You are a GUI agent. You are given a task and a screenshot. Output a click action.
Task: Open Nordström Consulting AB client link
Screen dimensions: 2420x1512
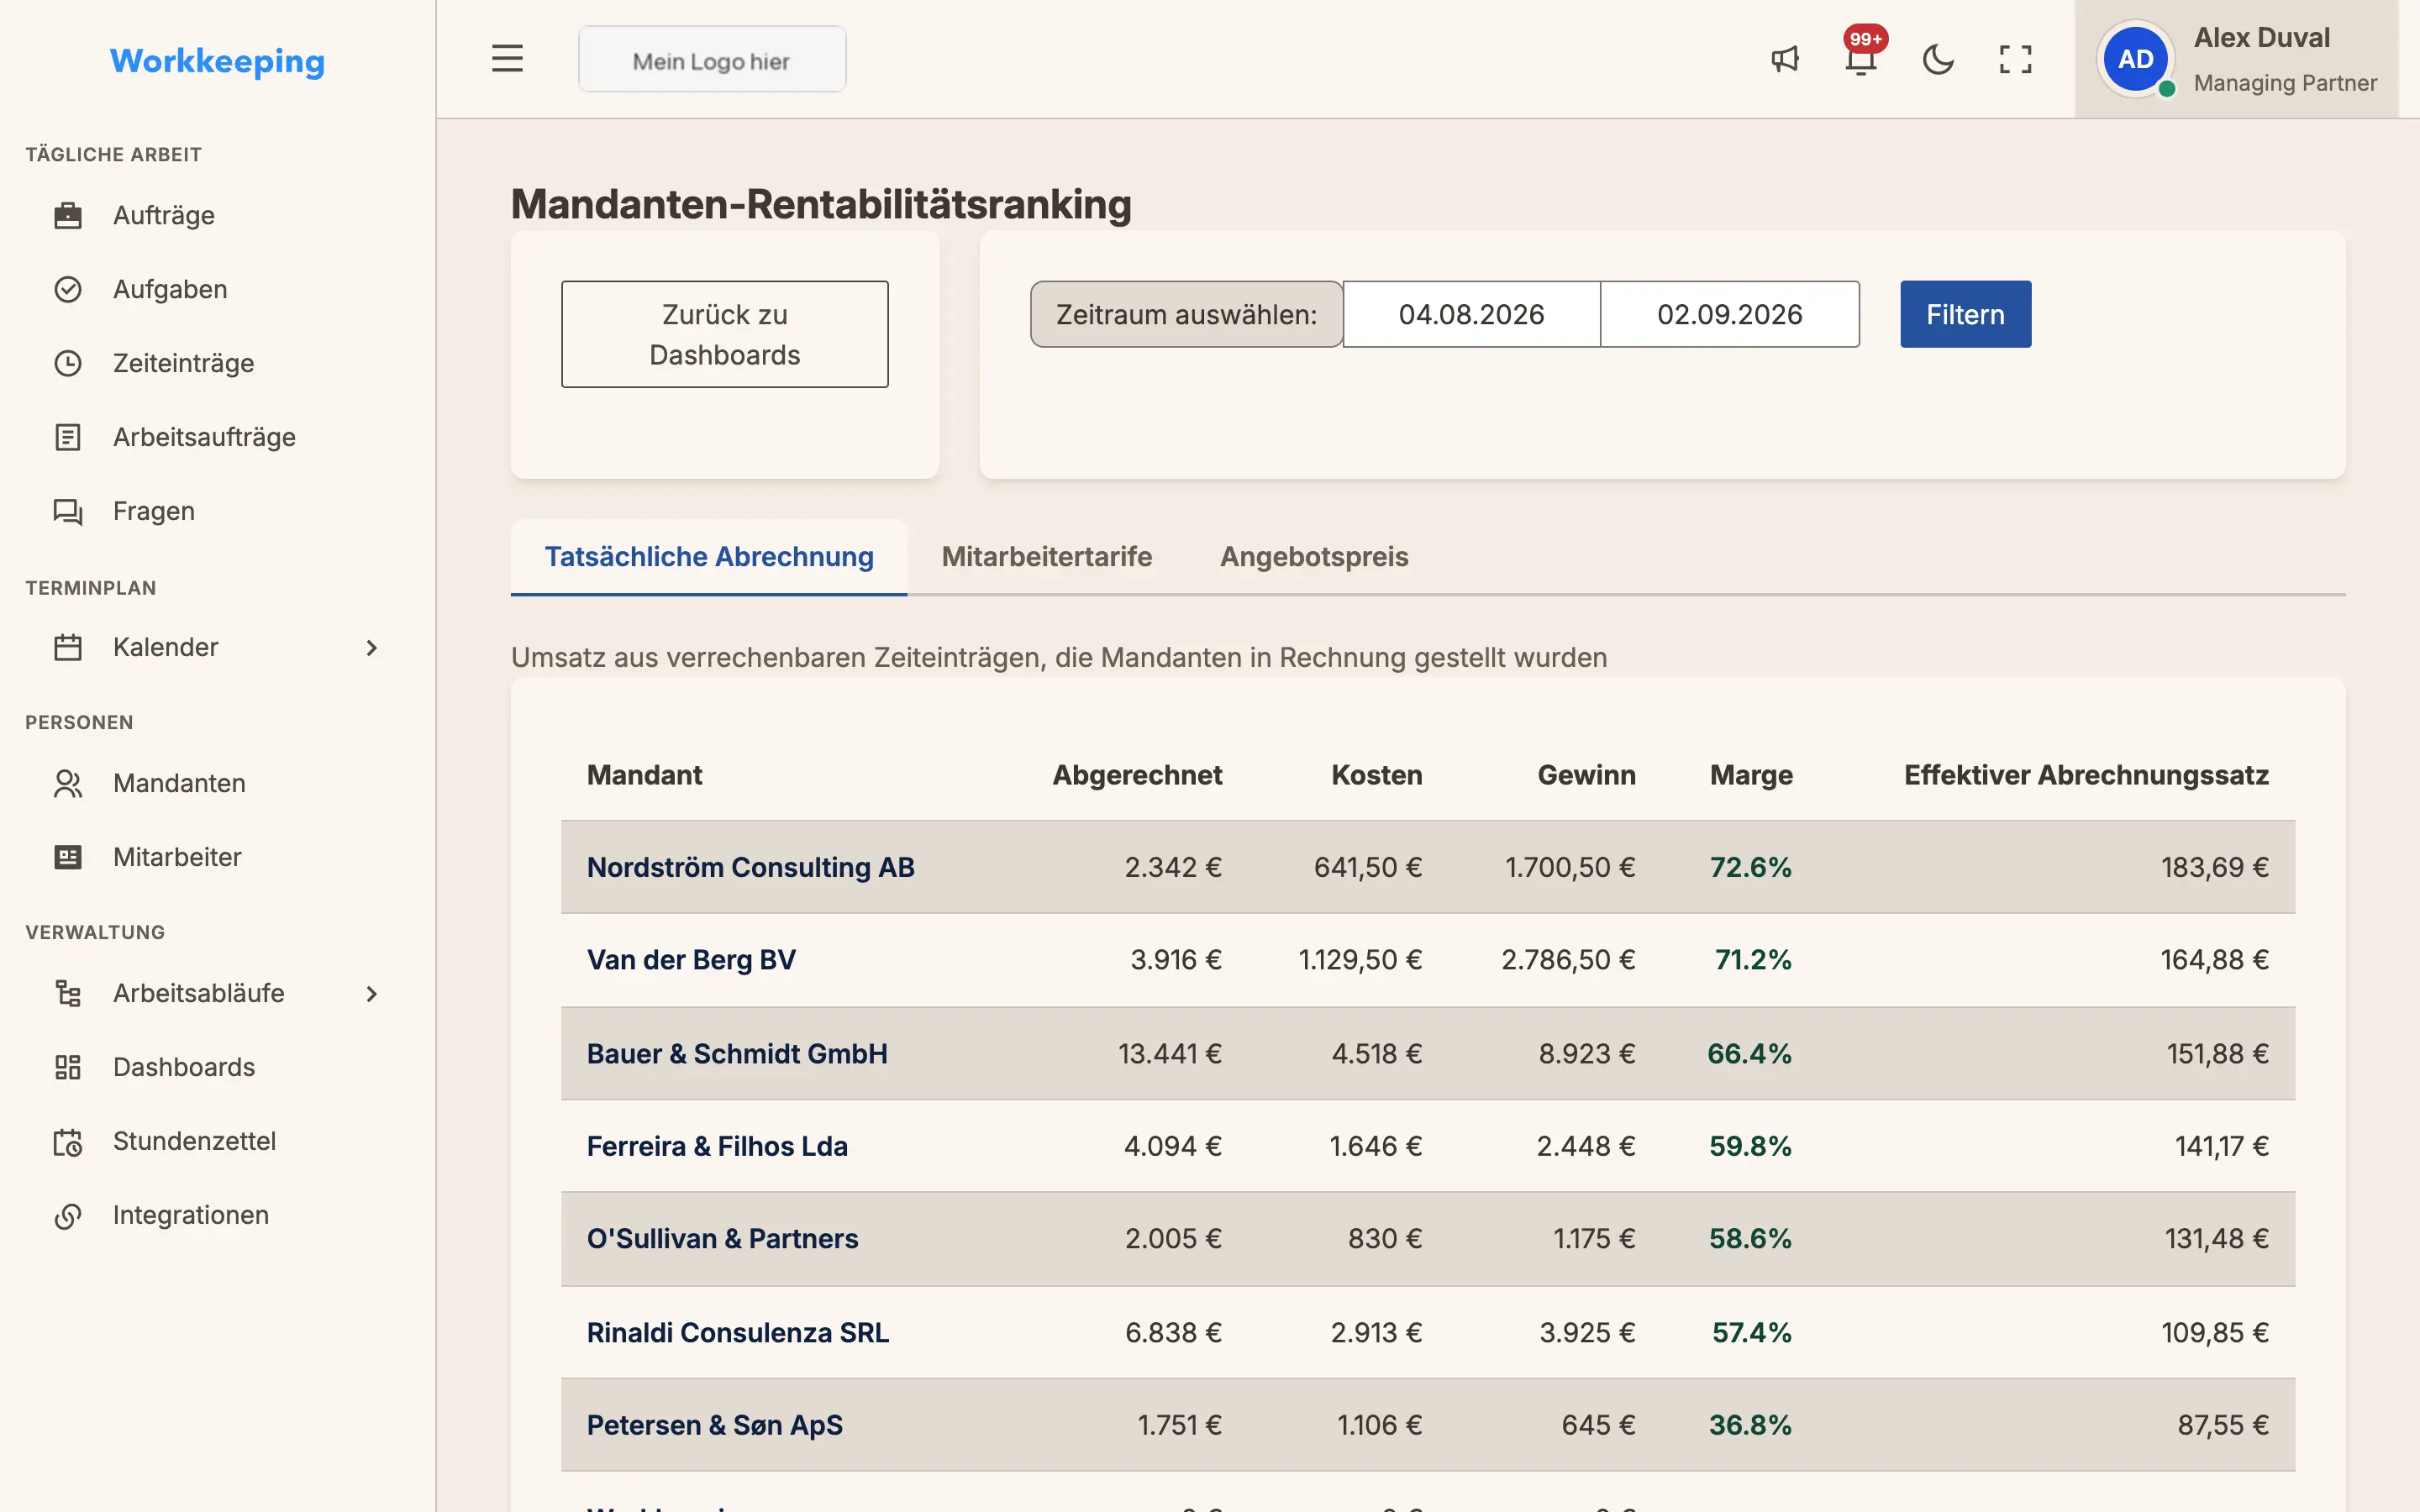[x=750, y=867]
